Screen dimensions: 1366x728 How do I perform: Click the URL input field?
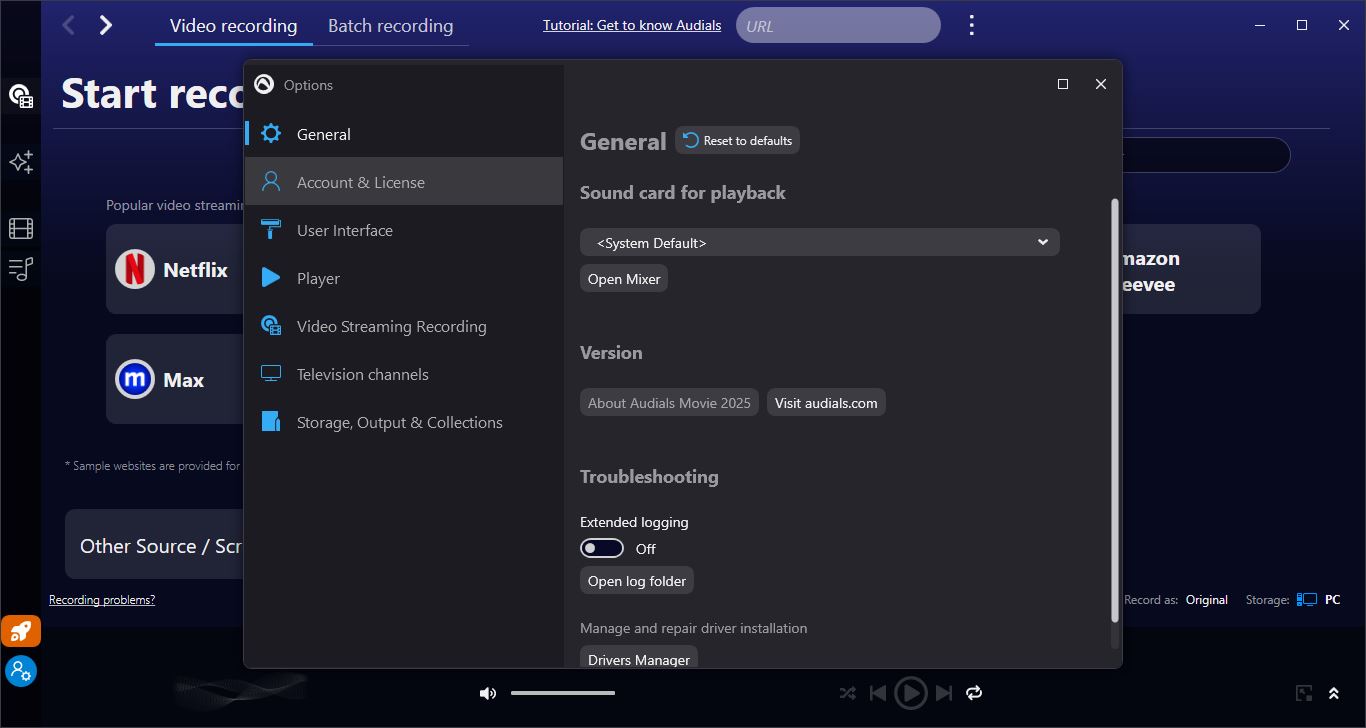pos(838,26)
